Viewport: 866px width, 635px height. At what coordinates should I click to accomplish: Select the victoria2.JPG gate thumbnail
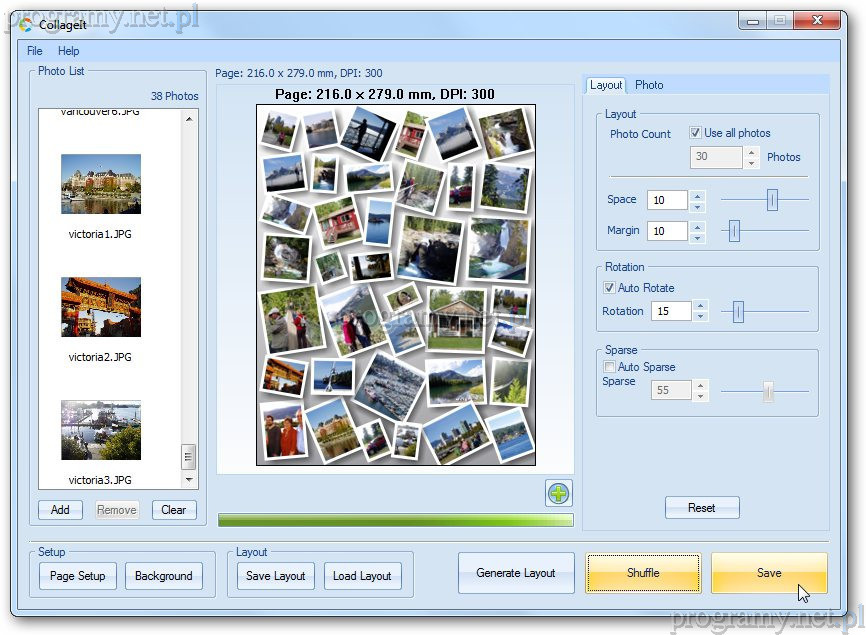pos(100,307)
